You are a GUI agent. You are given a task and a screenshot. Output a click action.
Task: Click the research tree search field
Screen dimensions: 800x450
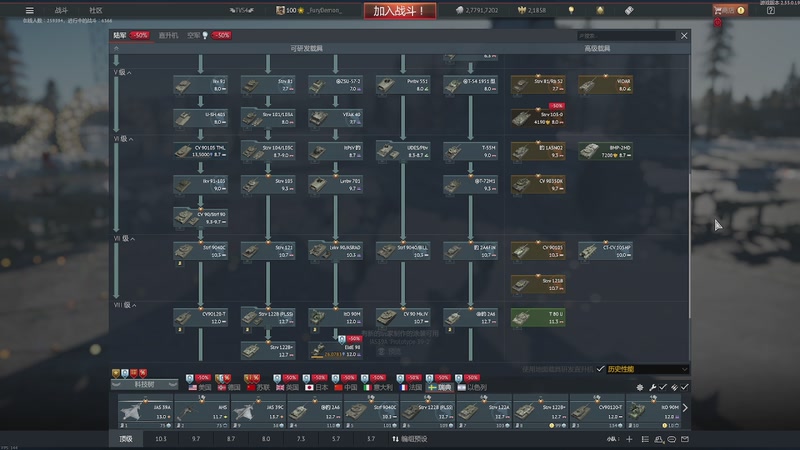coord(626,36)
